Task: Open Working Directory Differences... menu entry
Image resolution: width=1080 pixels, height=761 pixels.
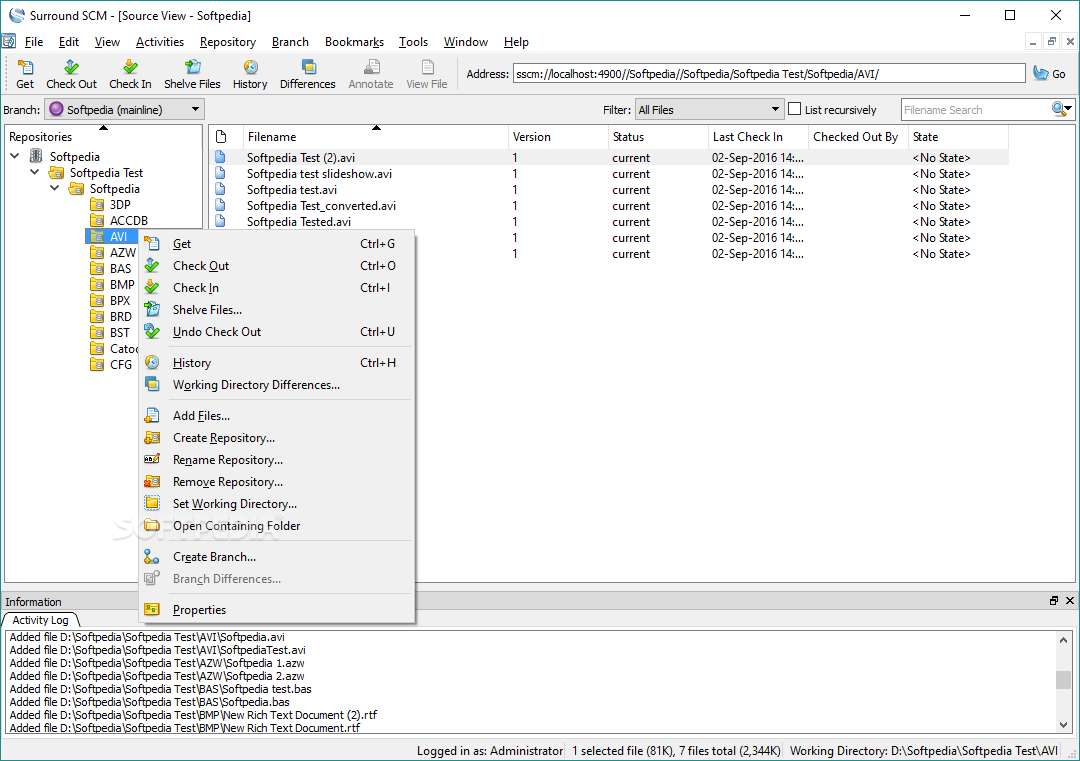Action: [277, 385]
